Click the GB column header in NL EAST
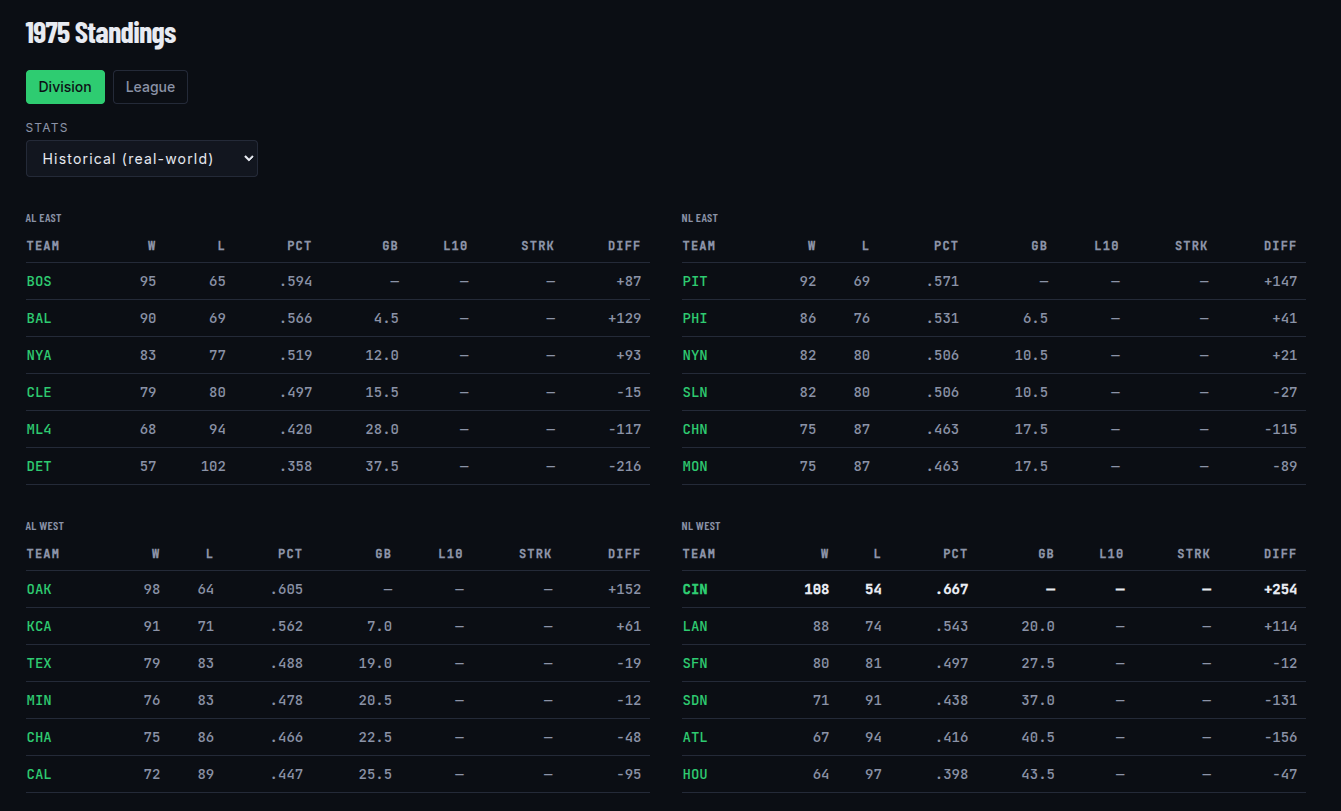1341x811 pixels. [1039, 246]
